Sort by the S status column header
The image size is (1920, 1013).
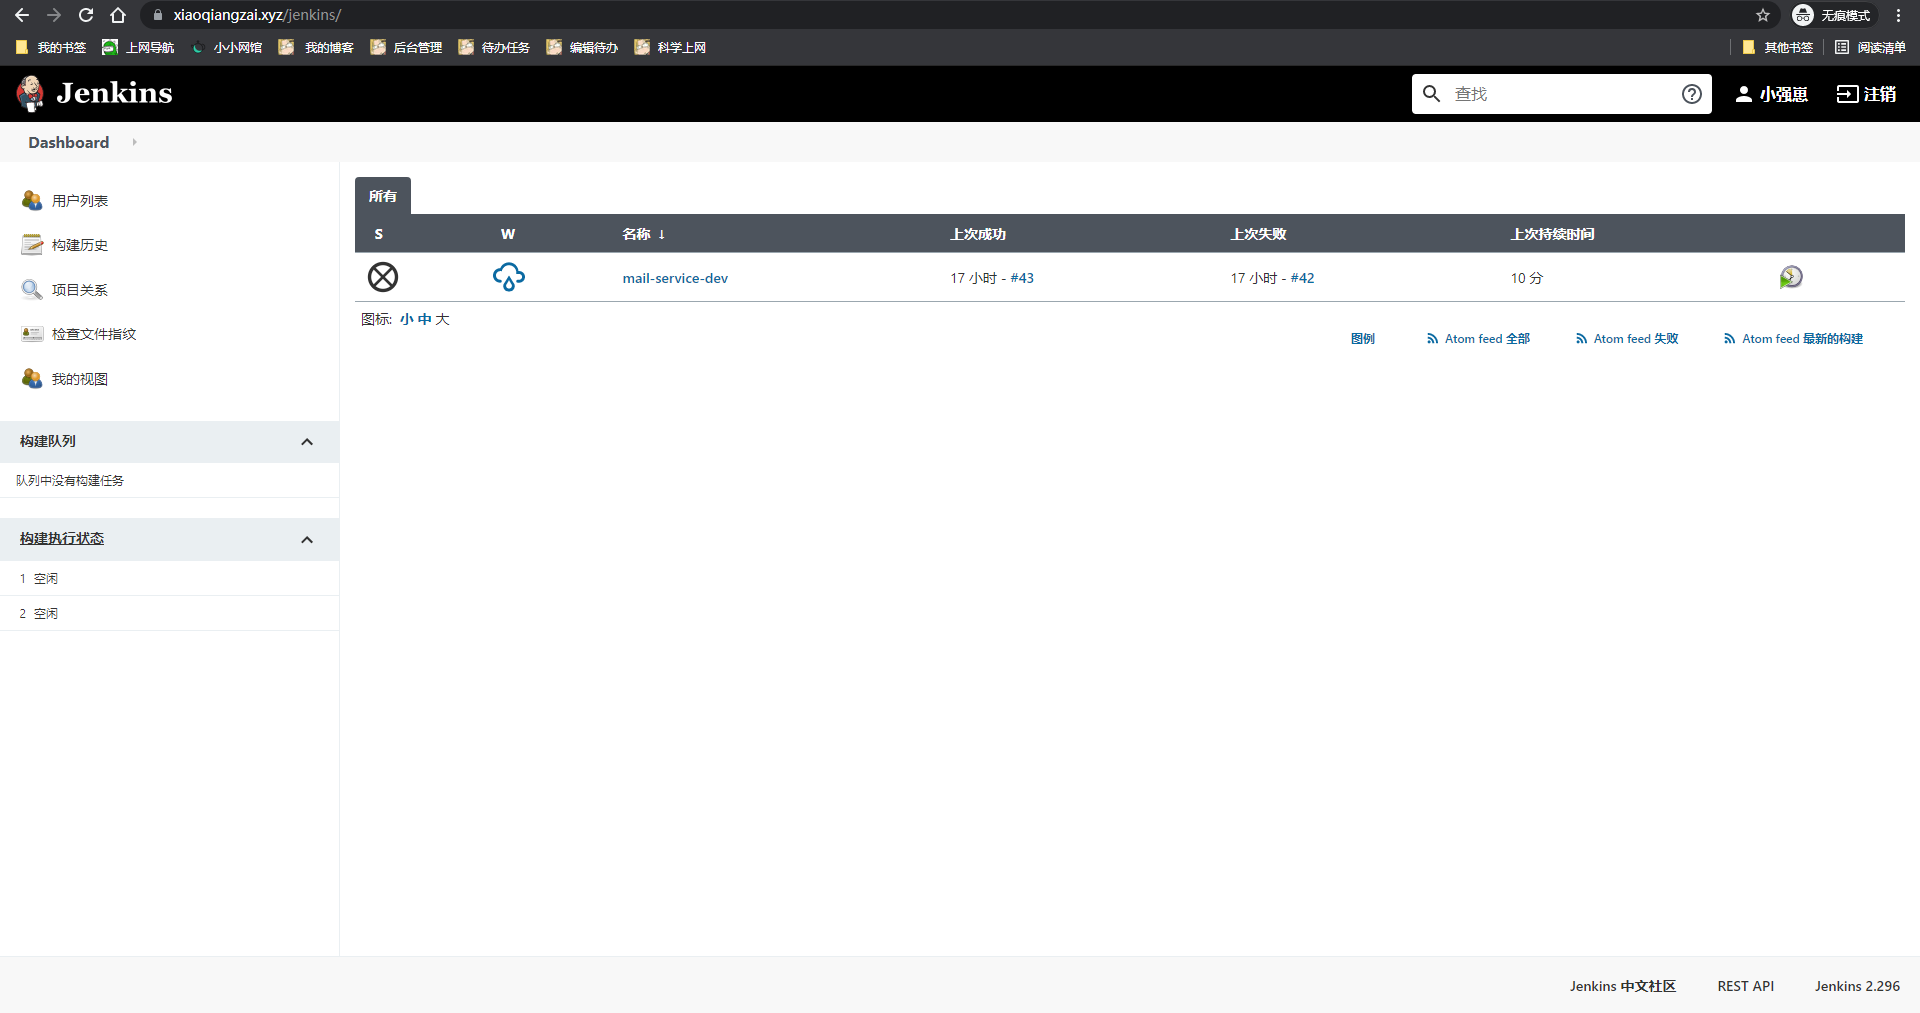(379, 234)
